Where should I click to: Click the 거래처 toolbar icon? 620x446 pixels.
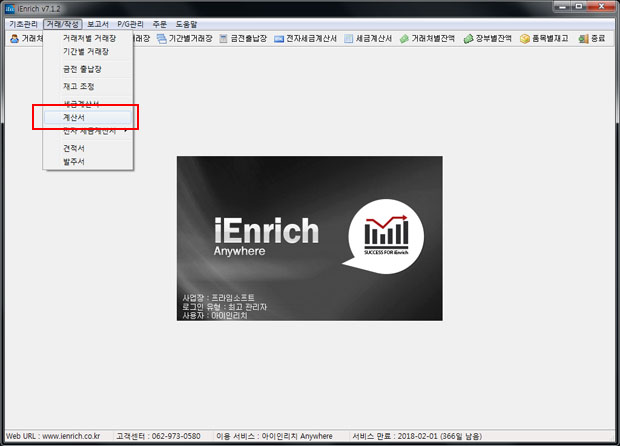25,39
